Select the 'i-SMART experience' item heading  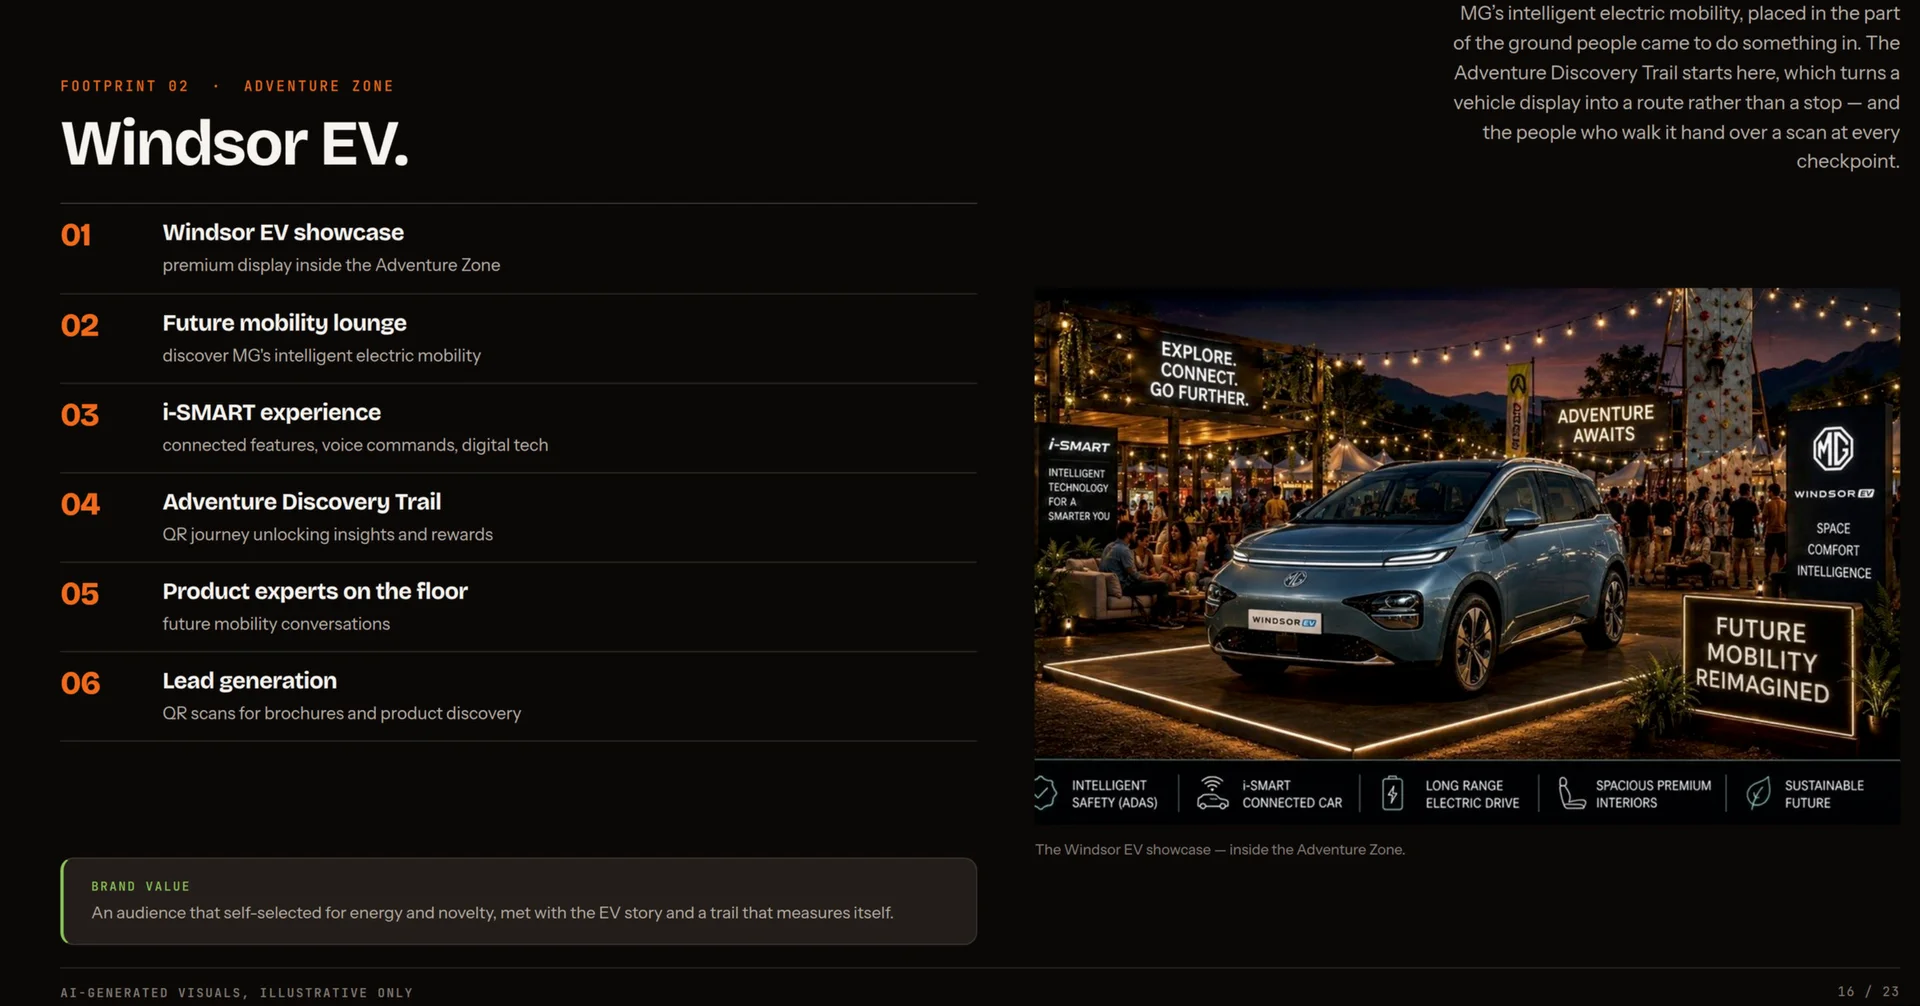272,412
